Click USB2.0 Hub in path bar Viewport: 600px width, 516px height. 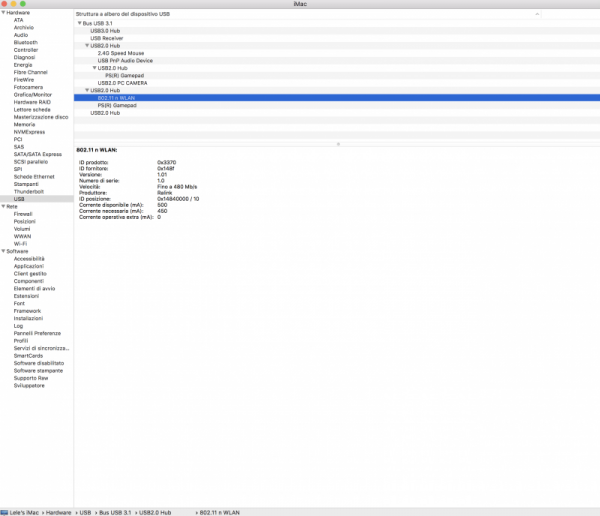click(x=155, y=513)
